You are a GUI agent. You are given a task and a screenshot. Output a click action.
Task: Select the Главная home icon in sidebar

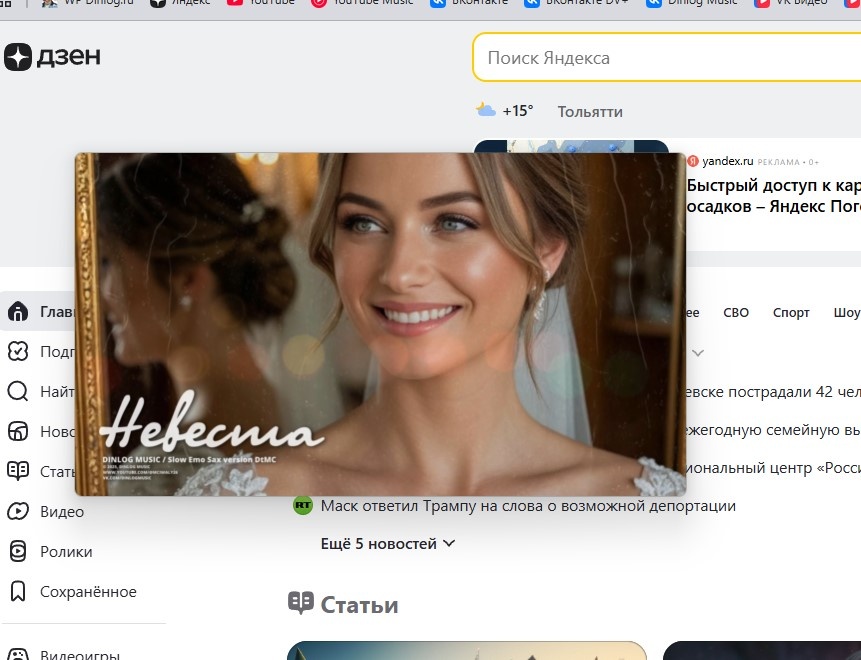tap(18, 311)
